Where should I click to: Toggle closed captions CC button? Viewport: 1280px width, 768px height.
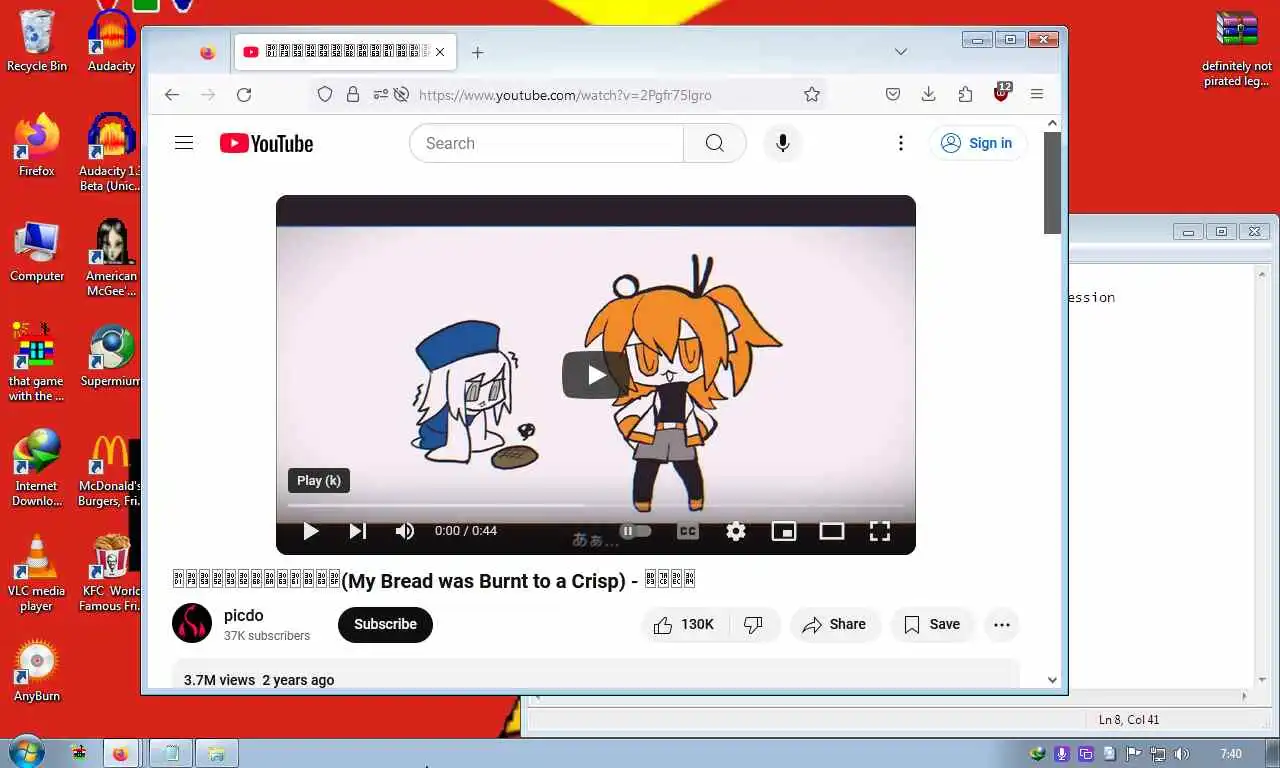(x=688, y=531)
